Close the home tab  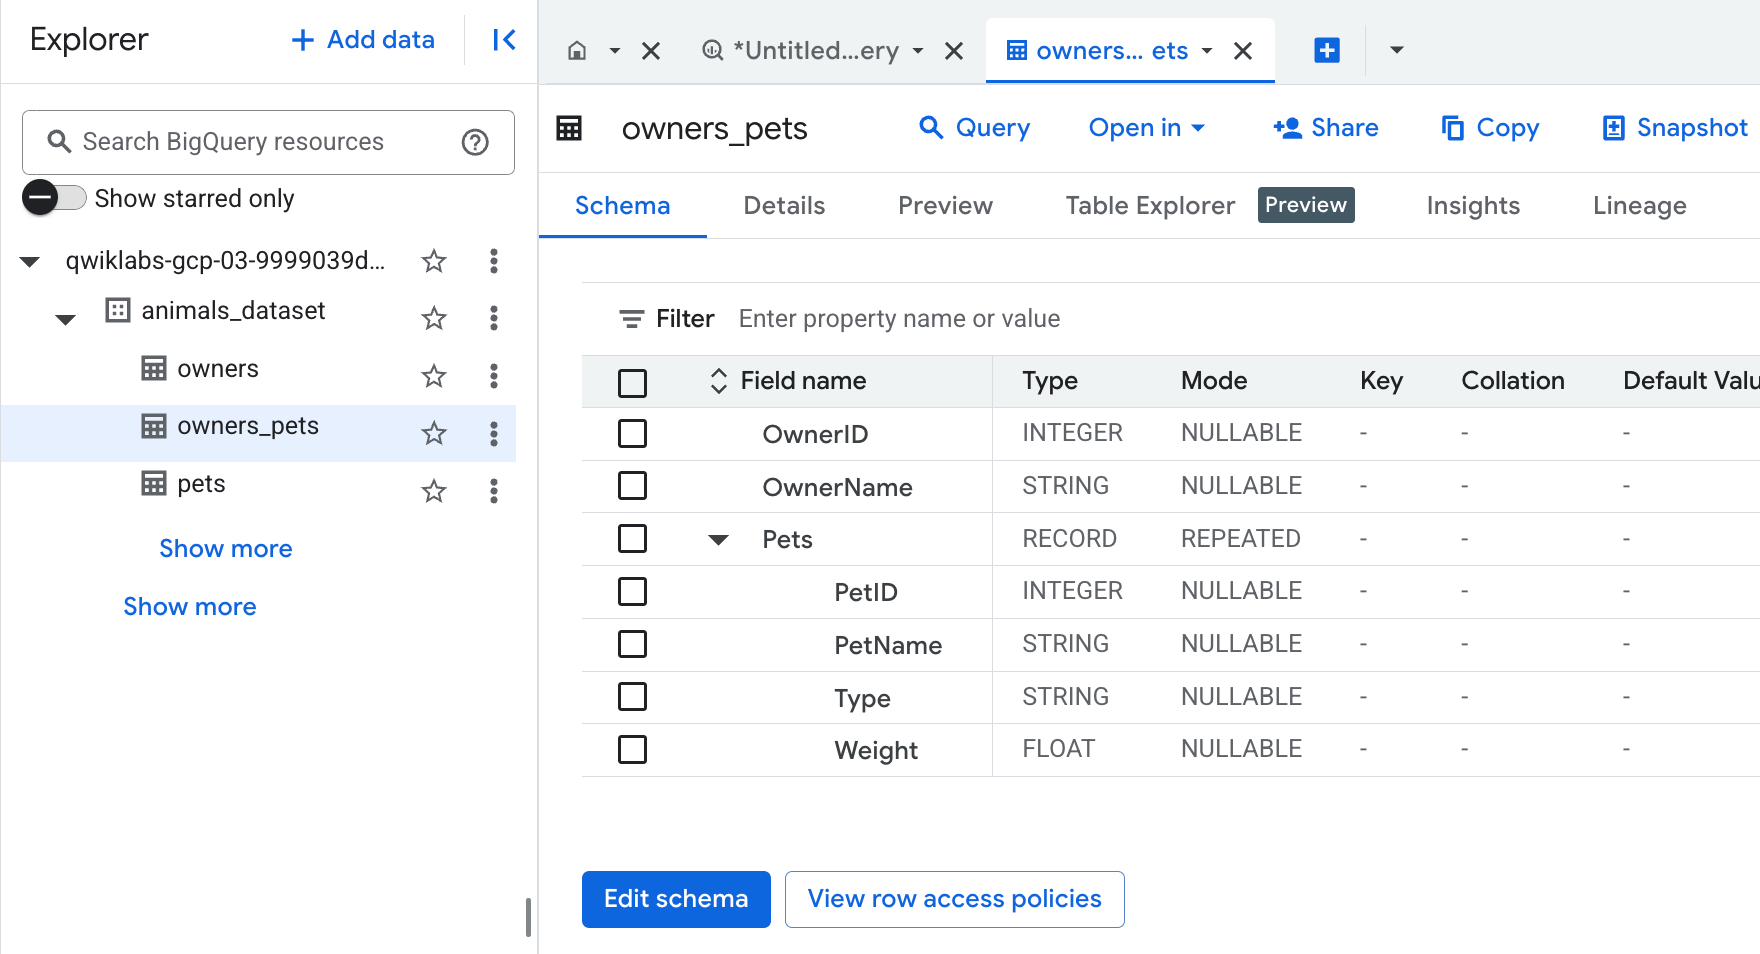point(651,51)
